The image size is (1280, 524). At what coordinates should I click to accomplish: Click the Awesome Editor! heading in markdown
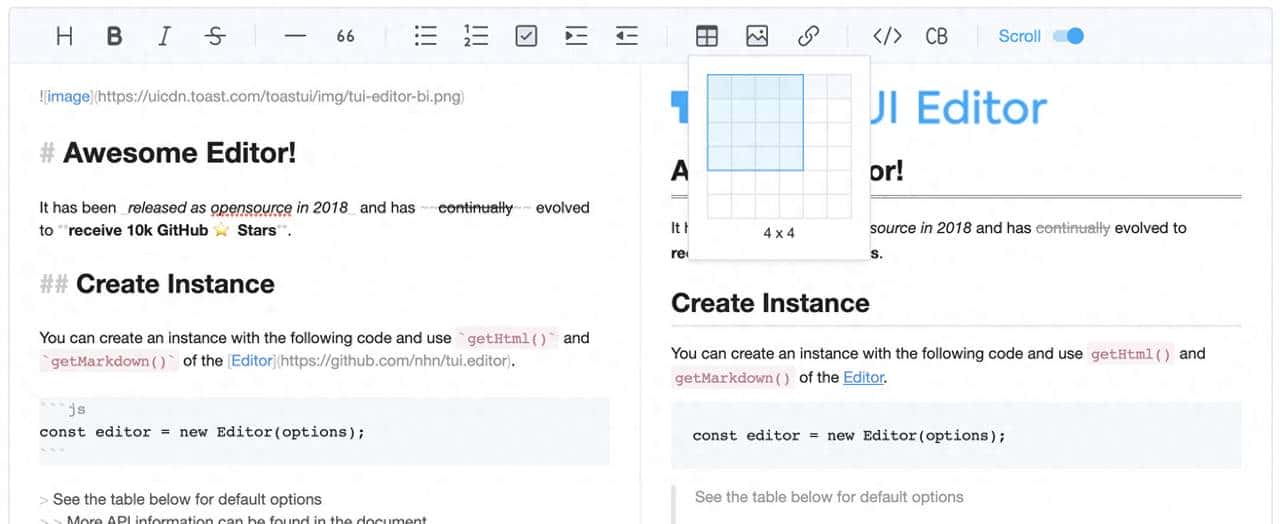[x=179, y=153]
